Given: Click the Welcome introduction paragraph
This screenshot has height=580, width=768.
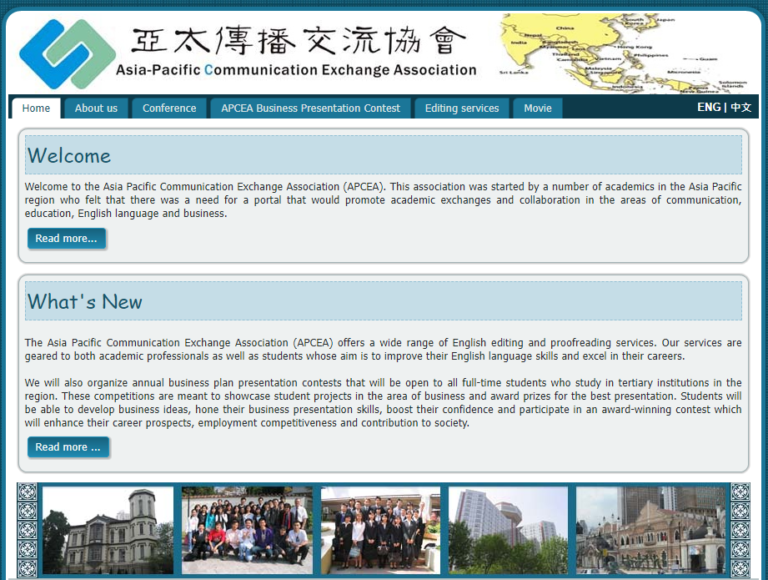Looking at the screenshot, I should coord(383,200).
